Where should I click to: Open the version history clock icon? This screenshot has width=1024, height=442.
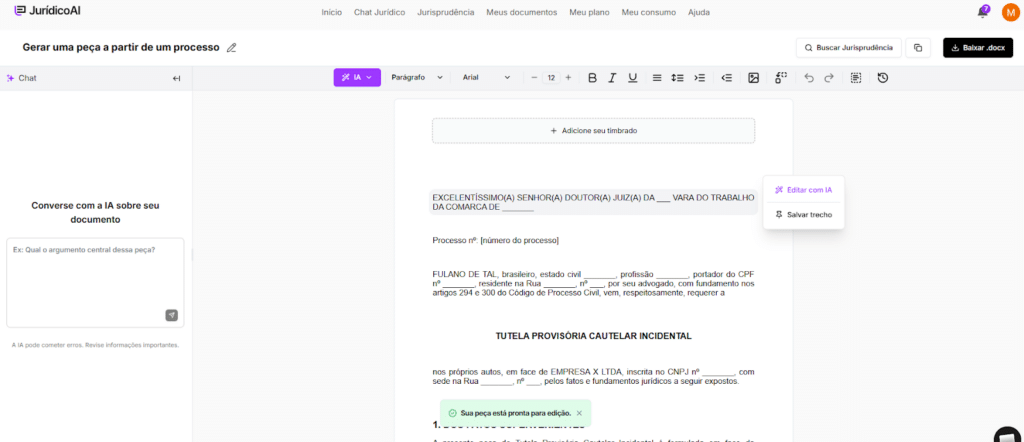882,78
